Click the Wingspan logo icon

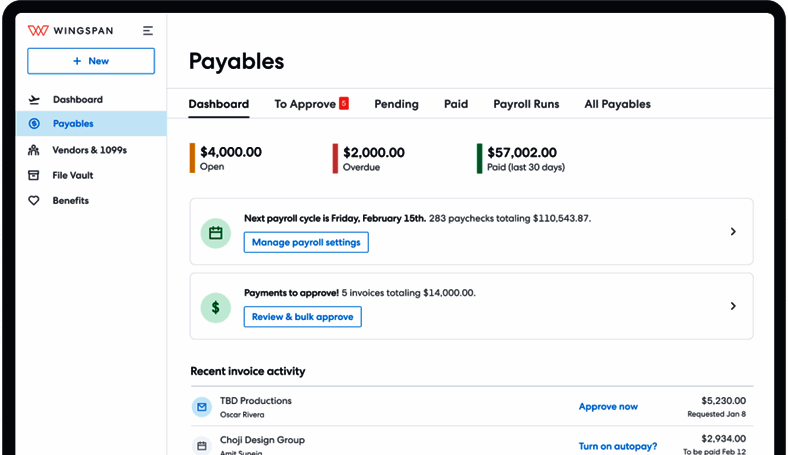[x=38, y=31]
